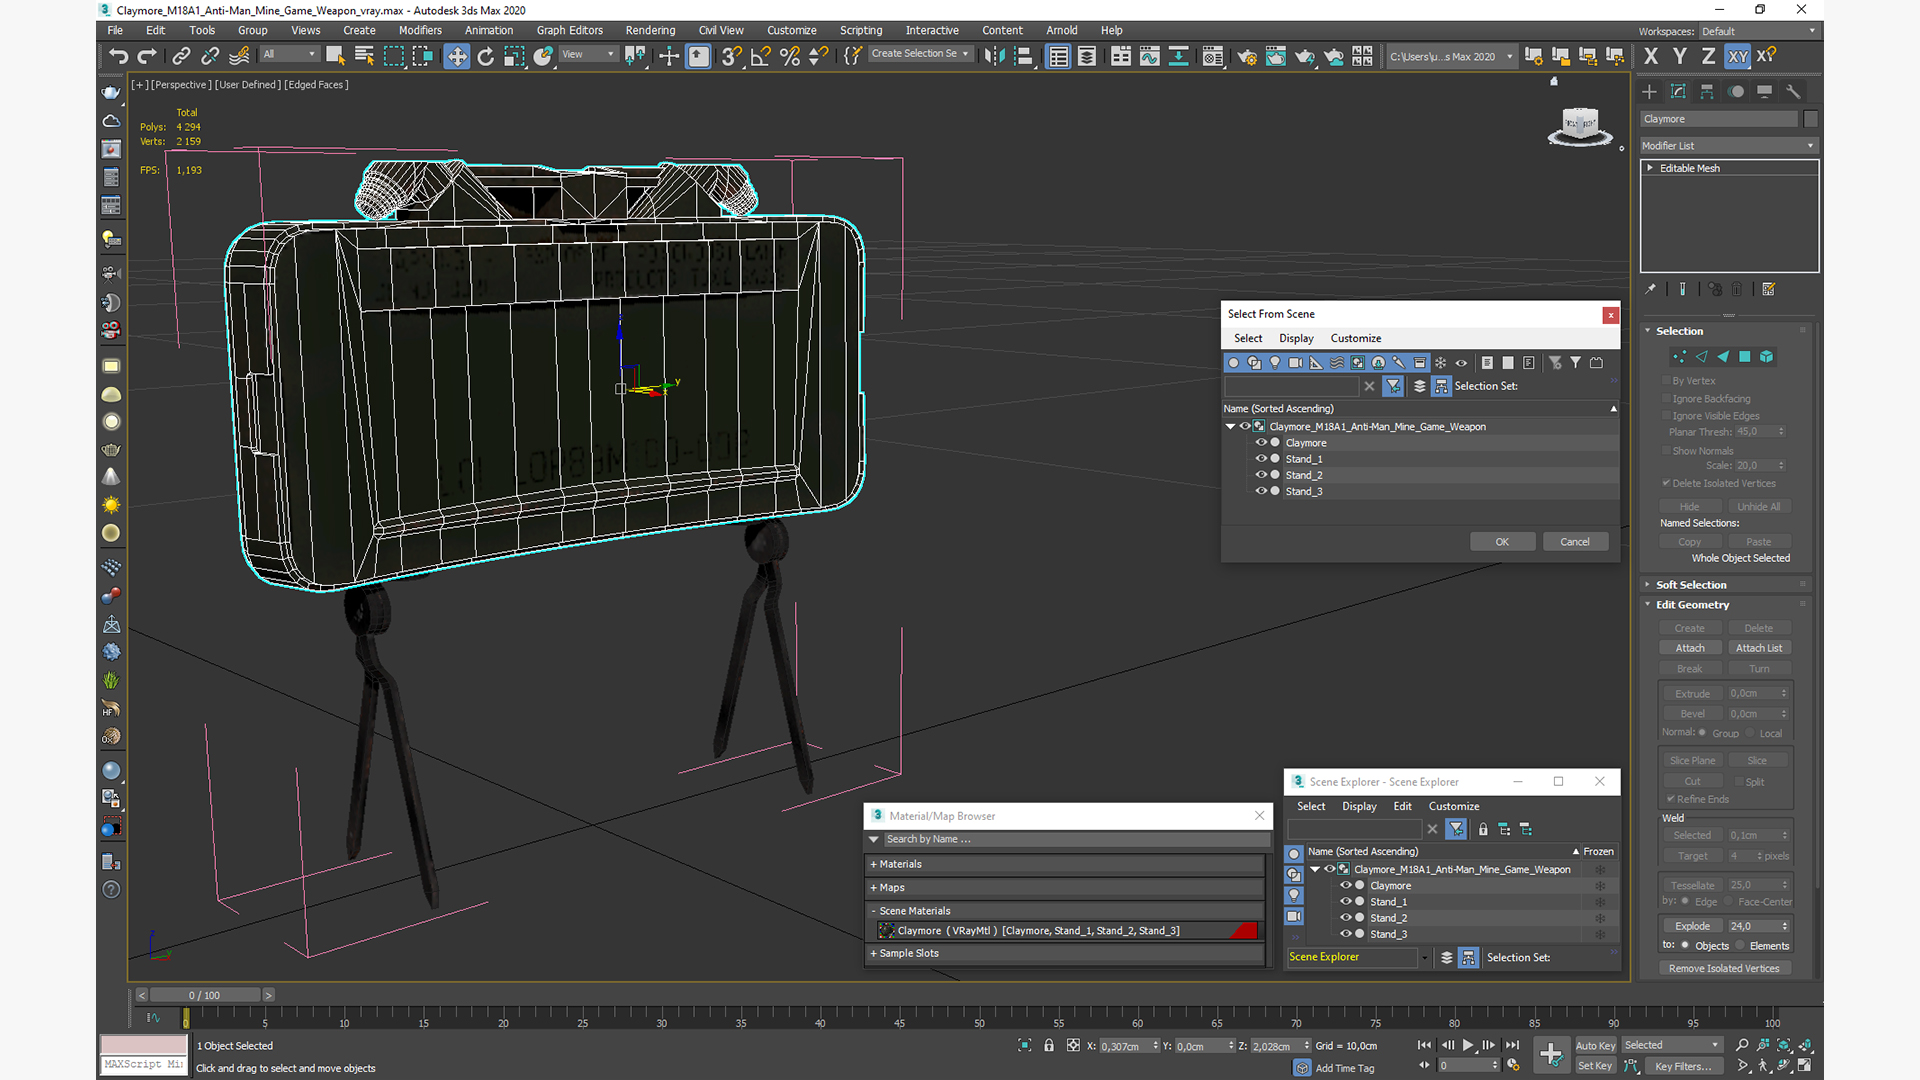Open the Render Setup teapot icon
The image size is (1920, 1080).
[x=1247, y=57]
